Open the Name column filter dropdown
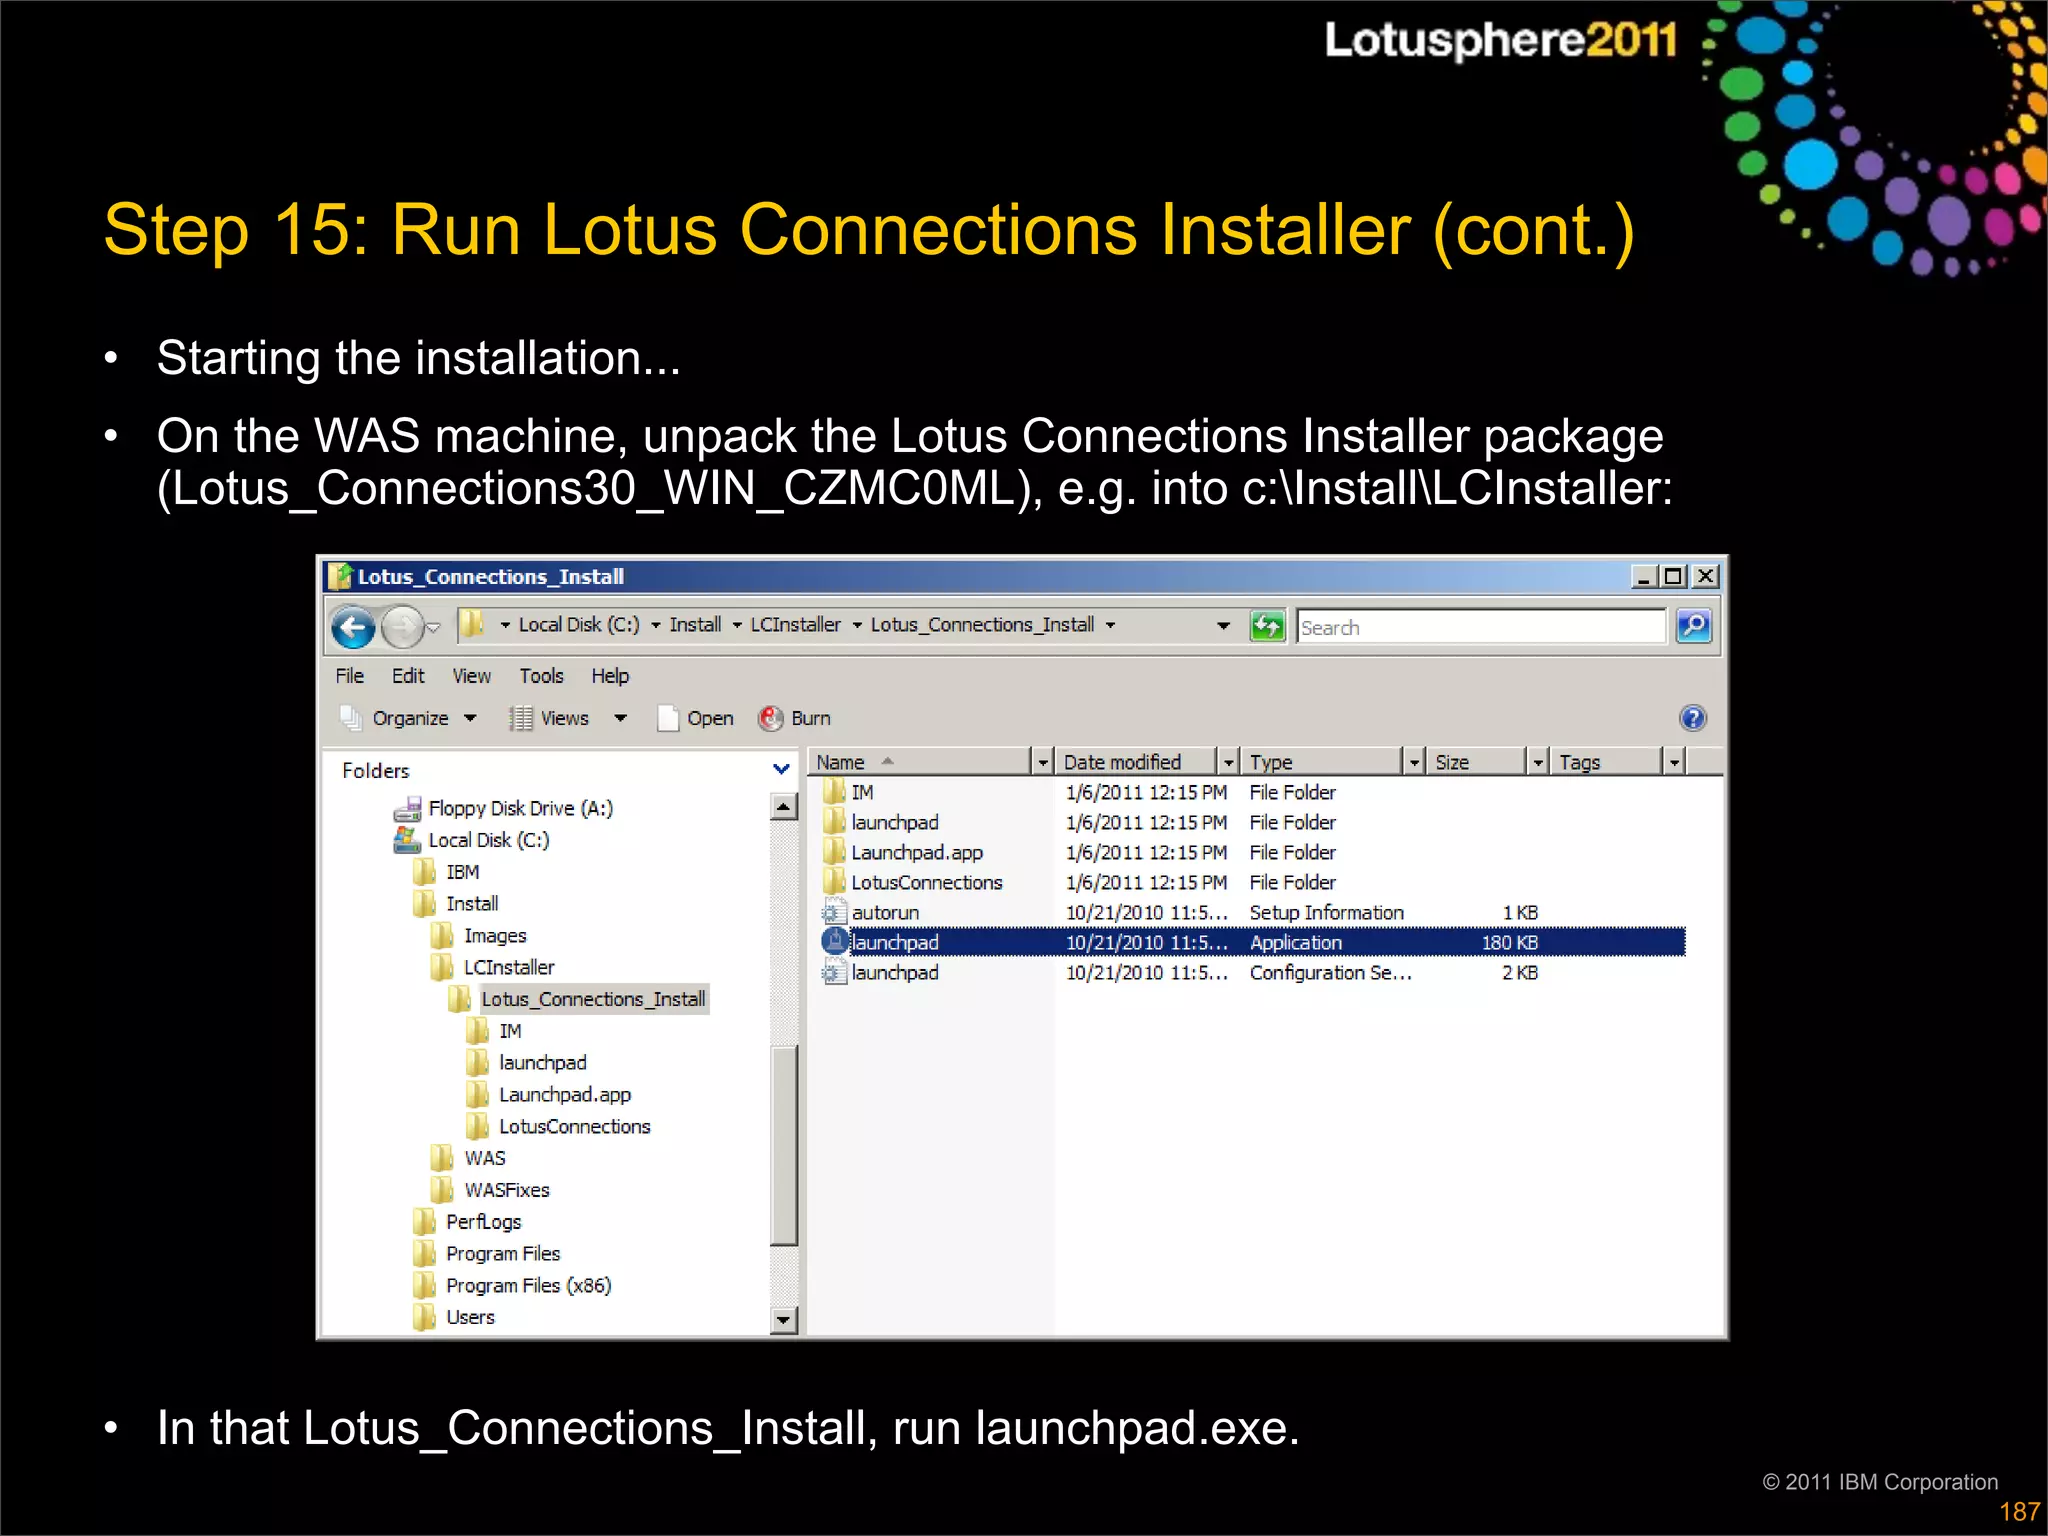Screen dimensions: 2048x1536 tap(1042, 762)
